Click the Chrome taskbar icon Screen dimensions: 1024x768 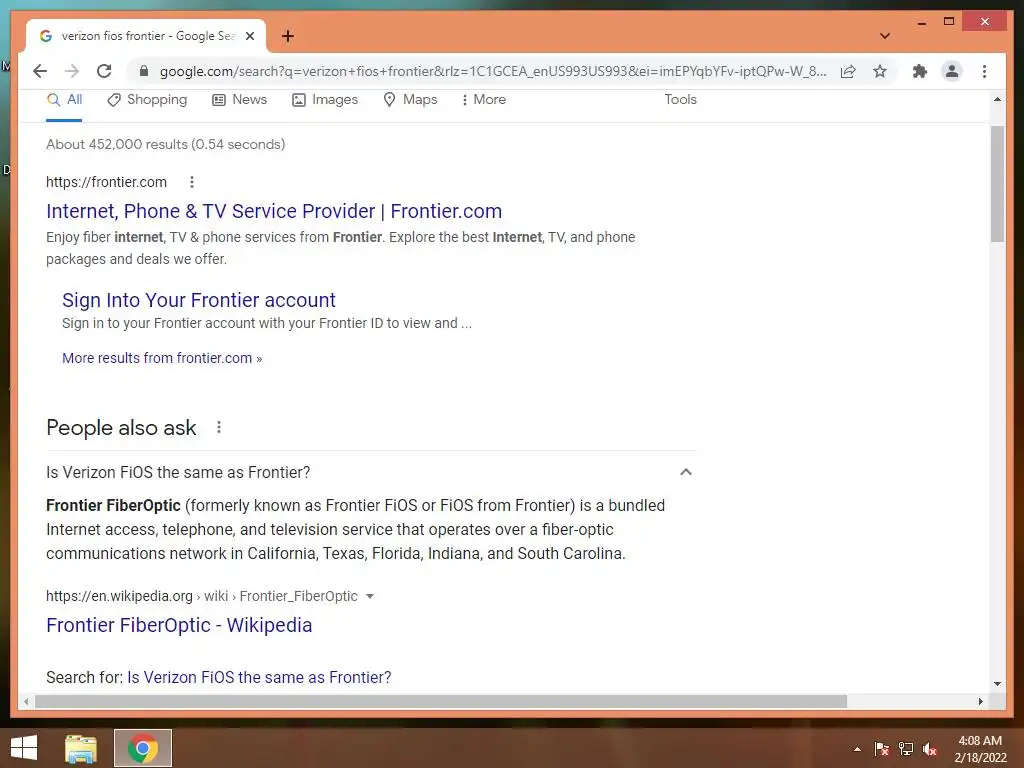pos(143,748)
